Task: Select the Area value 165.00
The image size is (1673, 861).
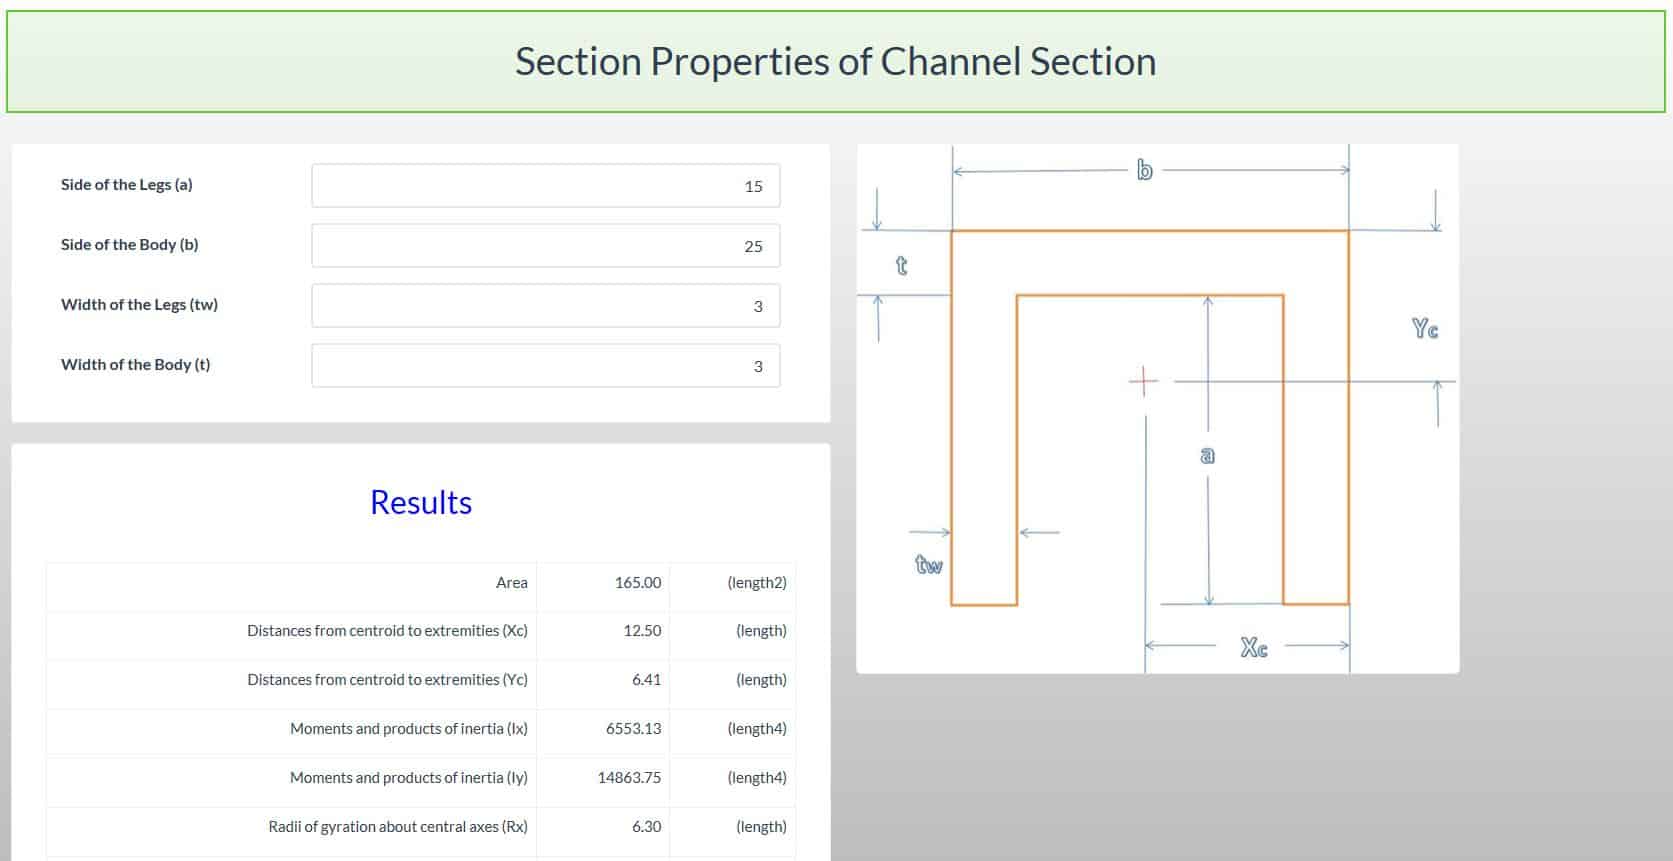Action: (638, 583)
